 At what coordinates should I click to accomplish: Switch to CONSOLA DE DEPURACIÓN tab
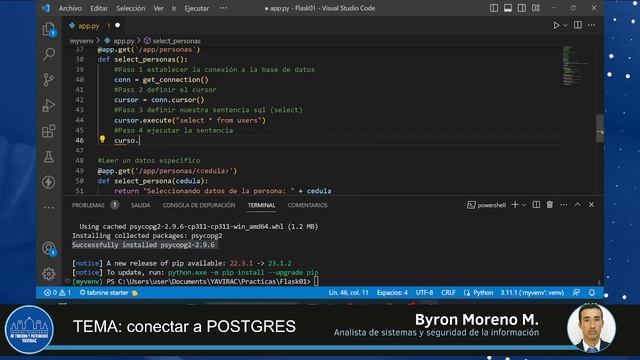199,205
